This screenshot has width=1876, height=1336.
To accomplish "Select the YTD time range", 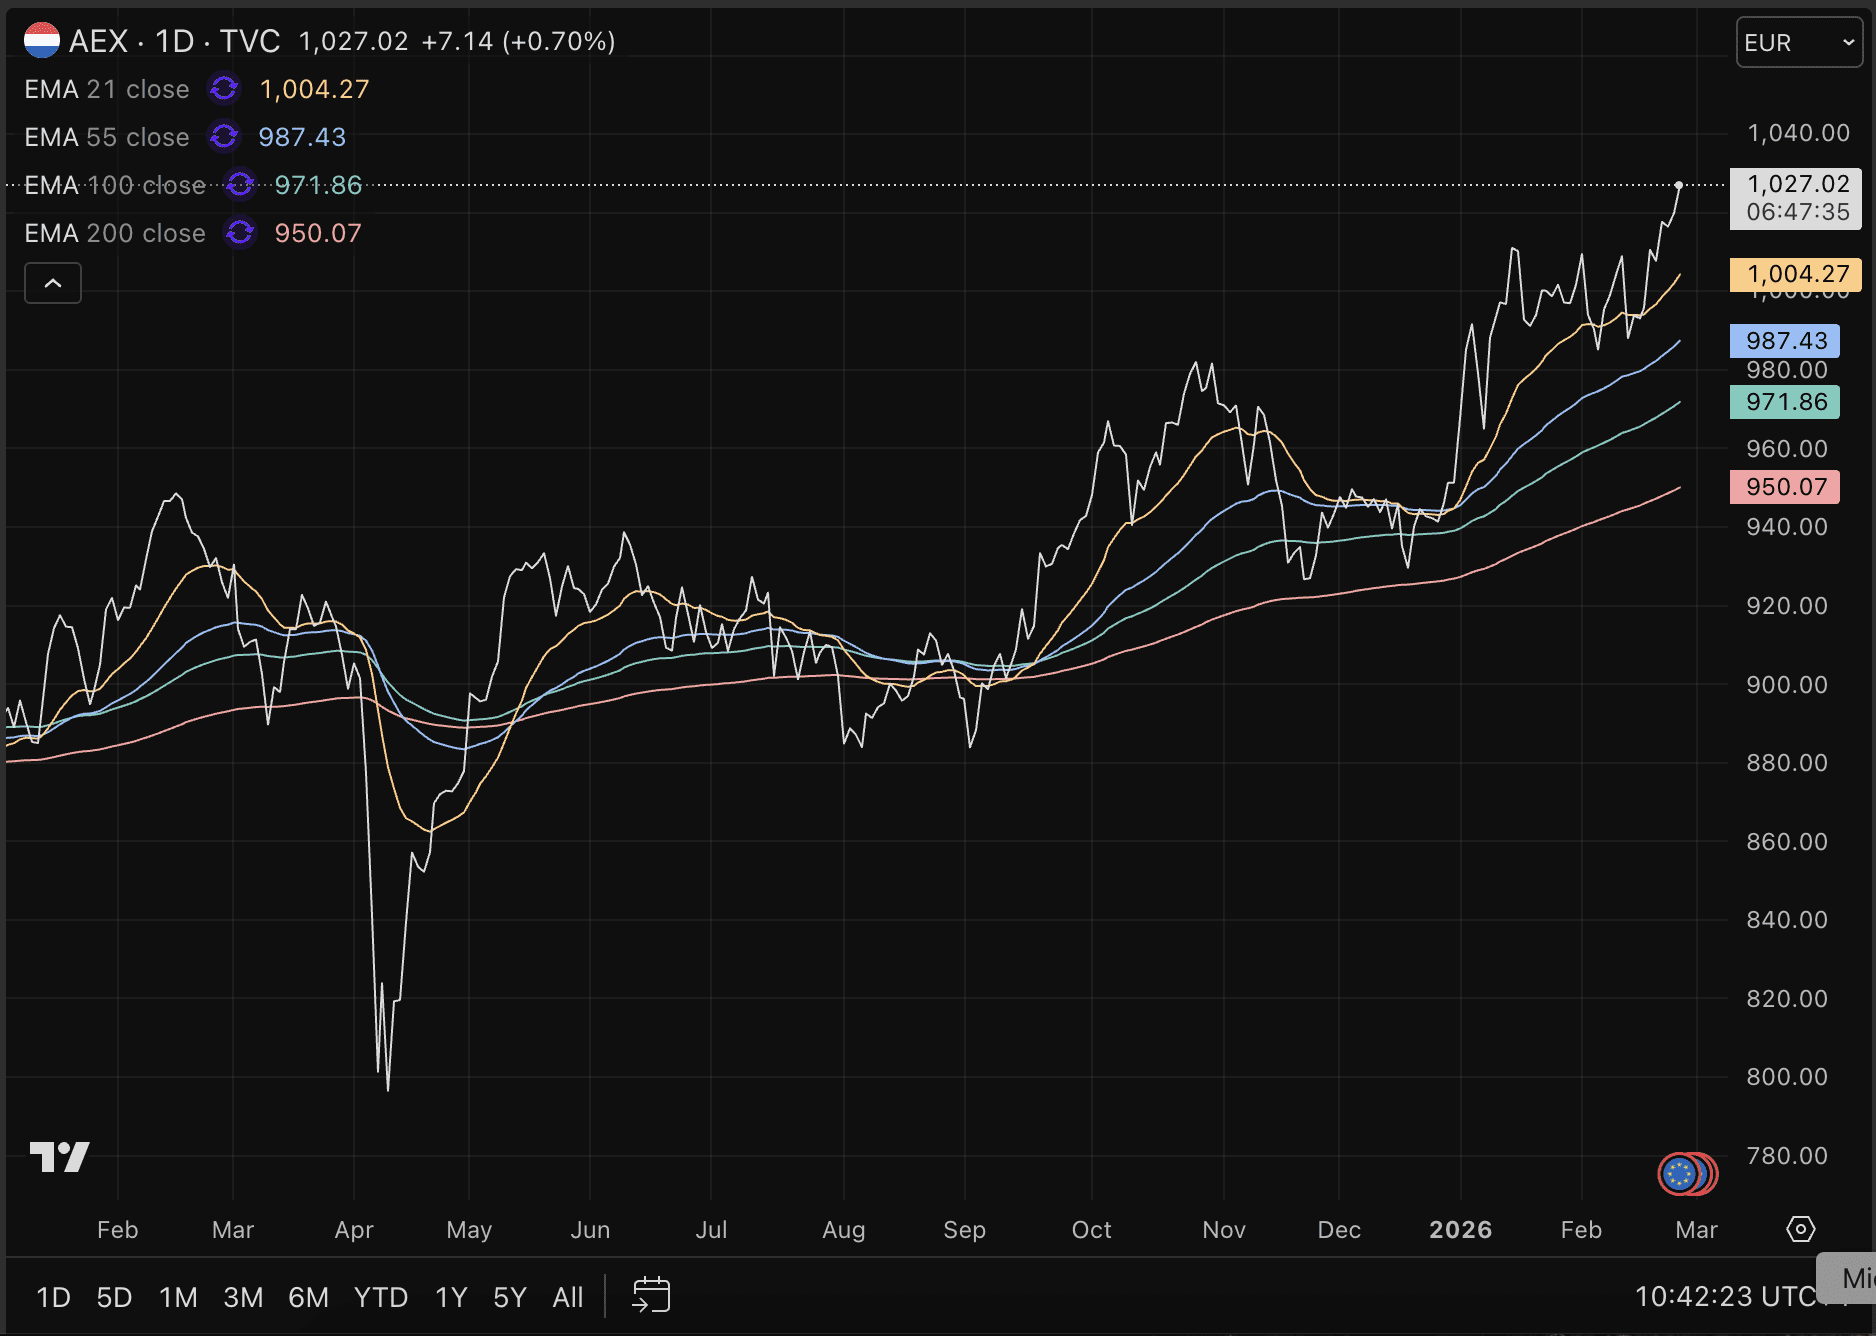I will (x=380, y=1297).
